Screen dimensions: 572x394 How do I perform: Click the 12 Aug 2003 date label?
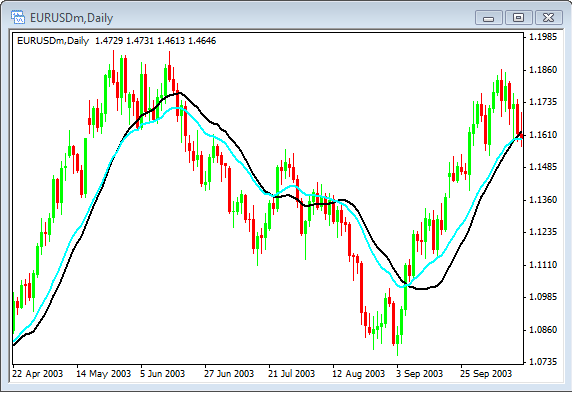click(358, 374)
